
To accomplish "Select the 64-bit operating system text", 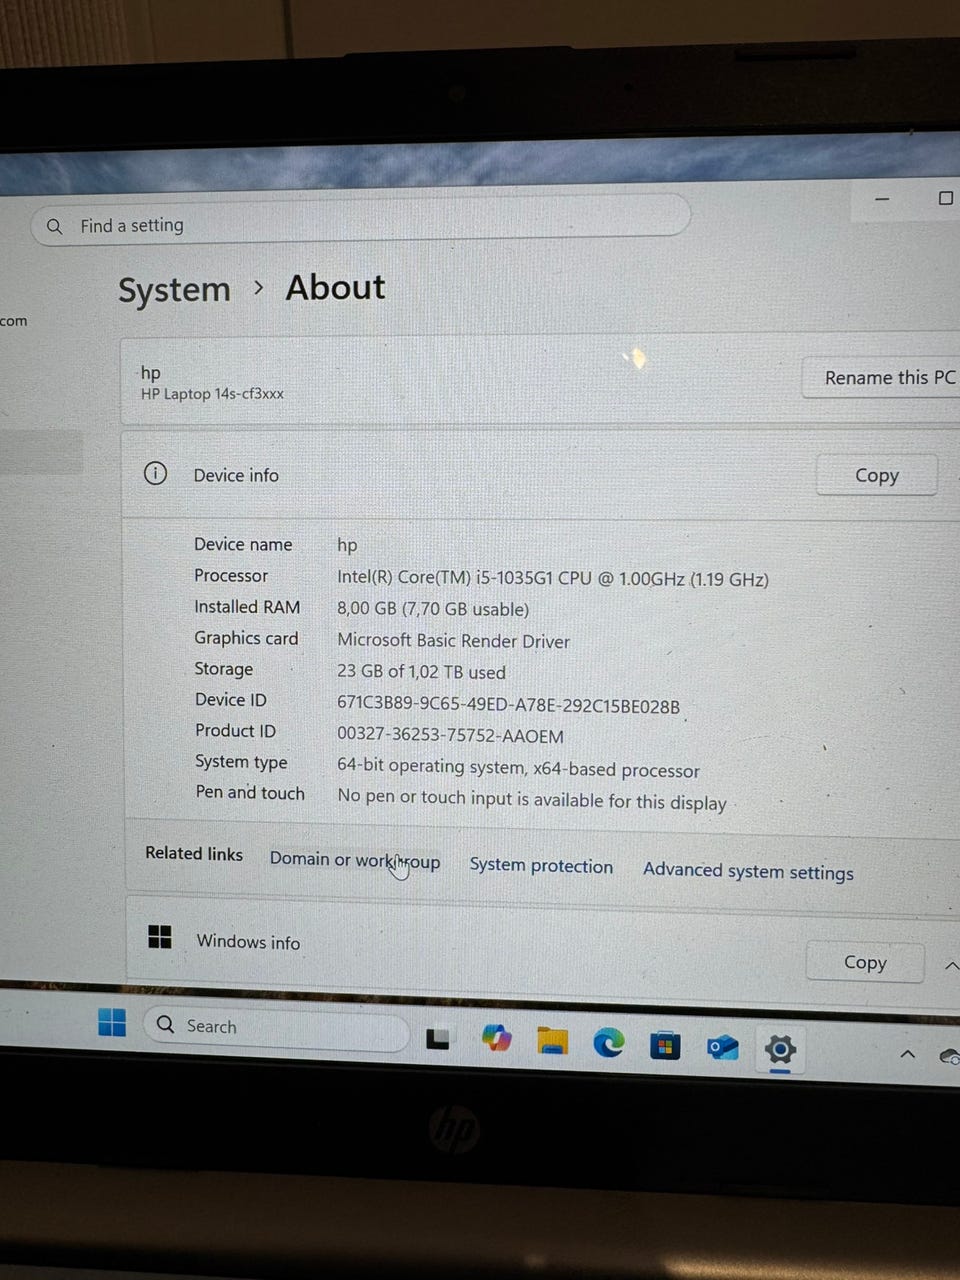I will [518, 768].
